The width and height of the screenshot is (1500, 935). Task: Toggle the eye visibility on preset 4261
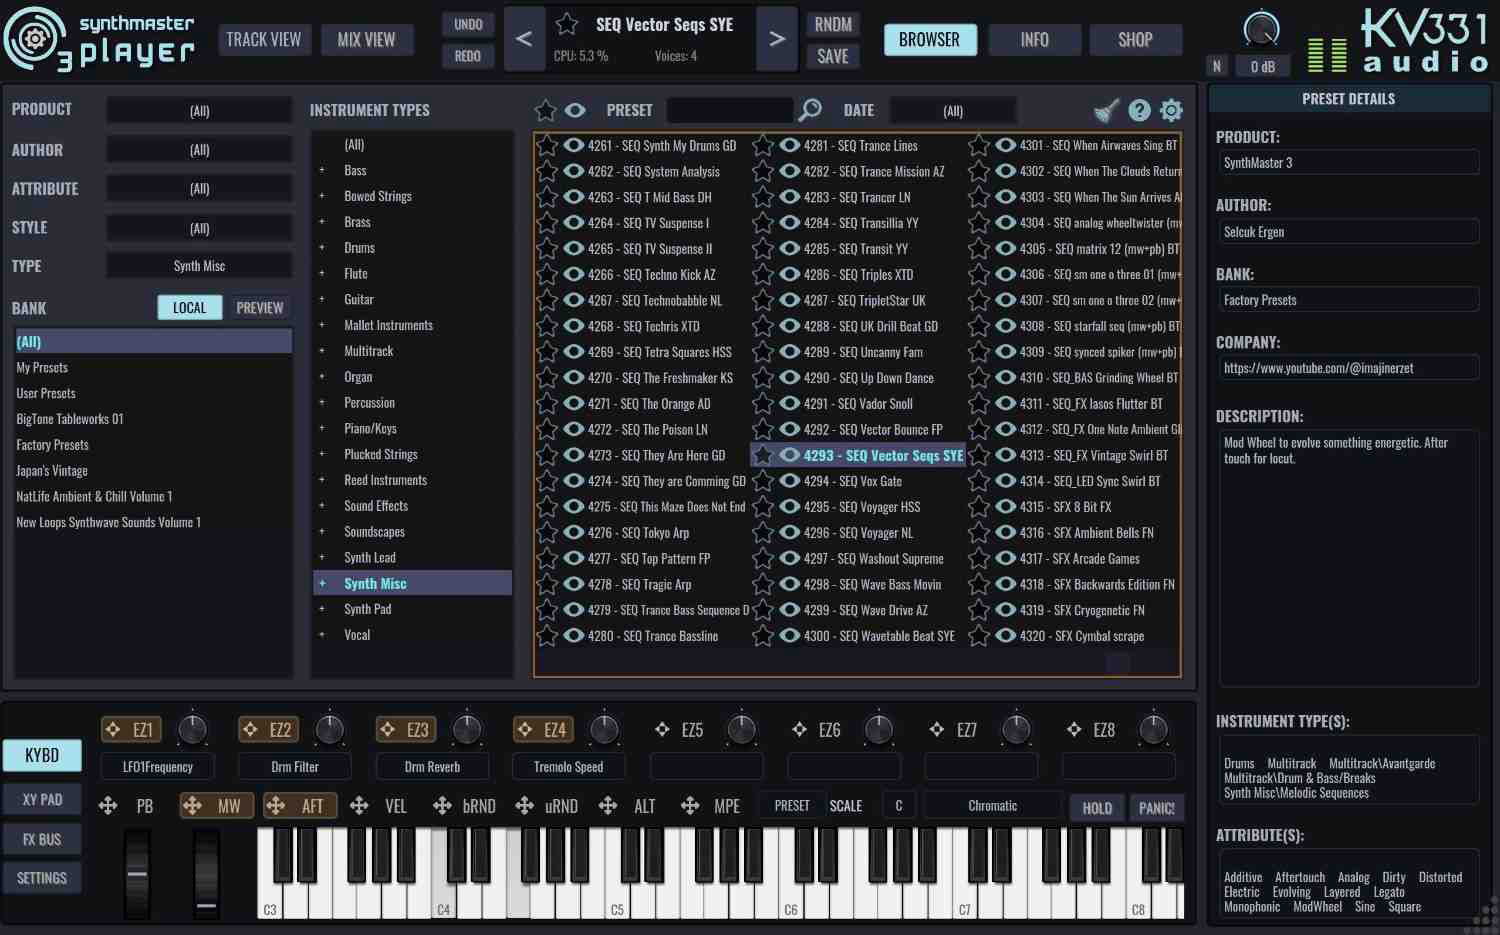click(x=572, y=145)
